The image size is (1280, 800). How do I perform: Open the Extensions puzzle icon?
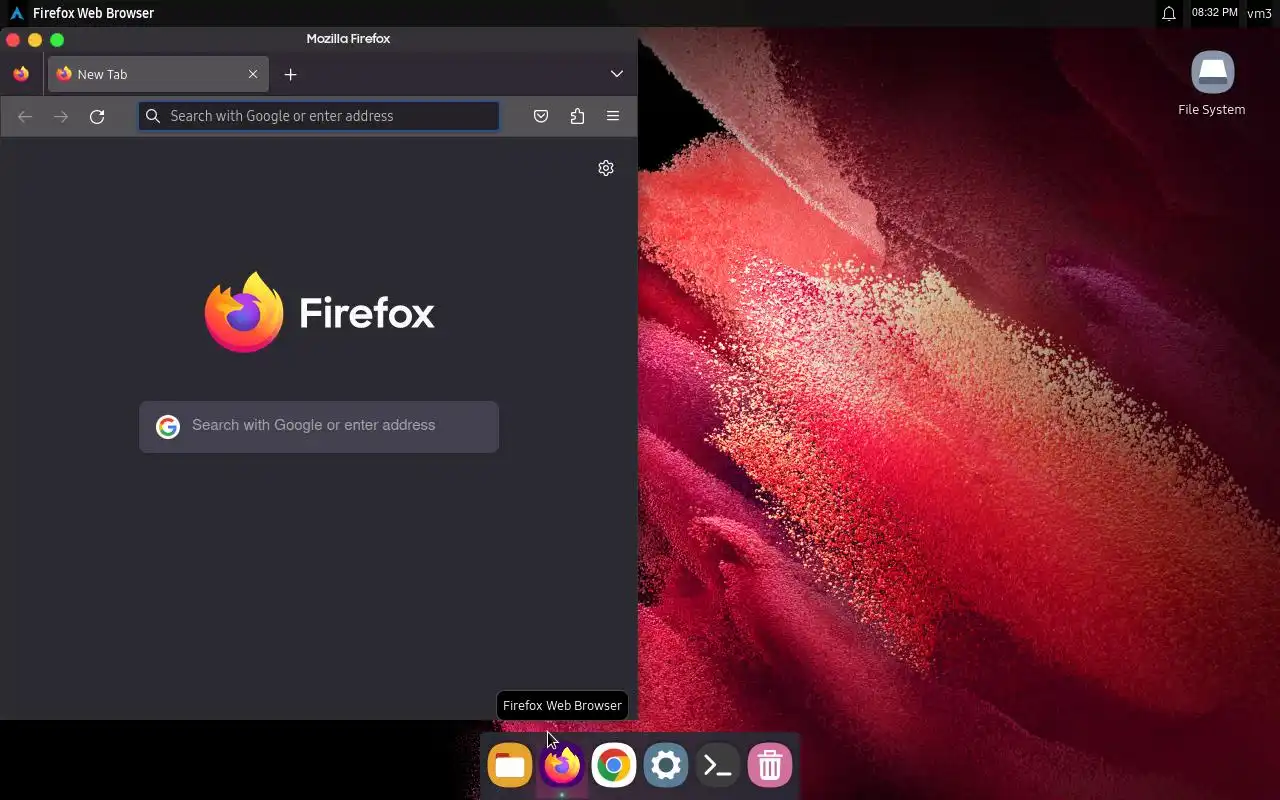click(x=577, y=116)
